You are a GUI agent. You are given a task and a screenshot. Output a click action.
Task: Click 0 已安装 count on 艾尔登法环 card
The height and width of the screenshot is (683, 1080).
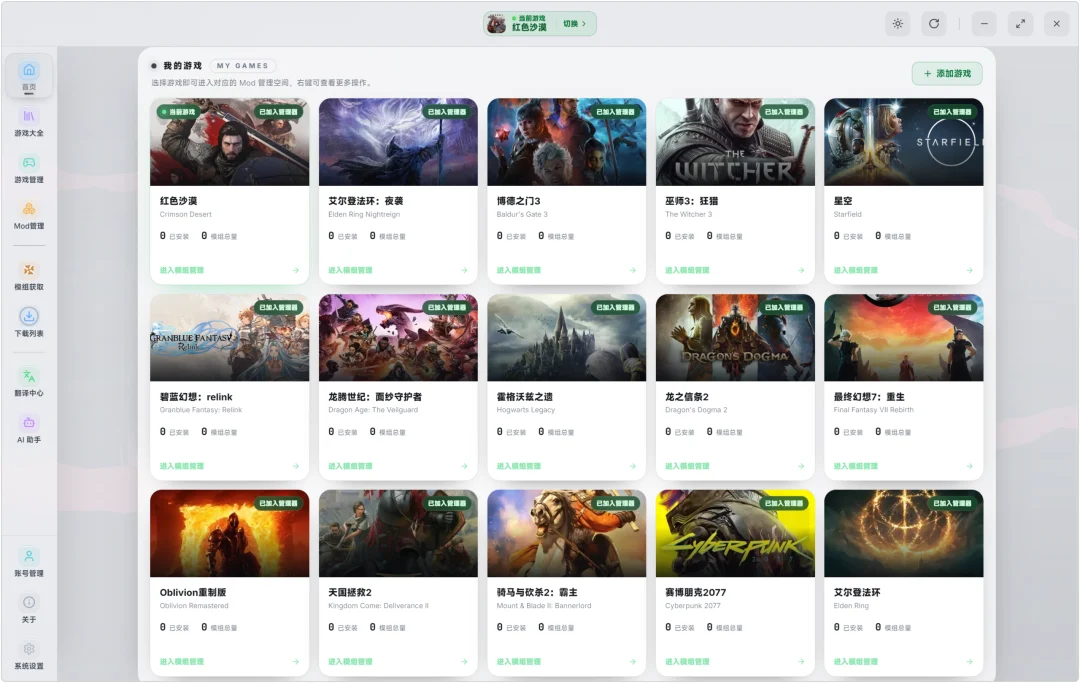click(x=848, y=627)
